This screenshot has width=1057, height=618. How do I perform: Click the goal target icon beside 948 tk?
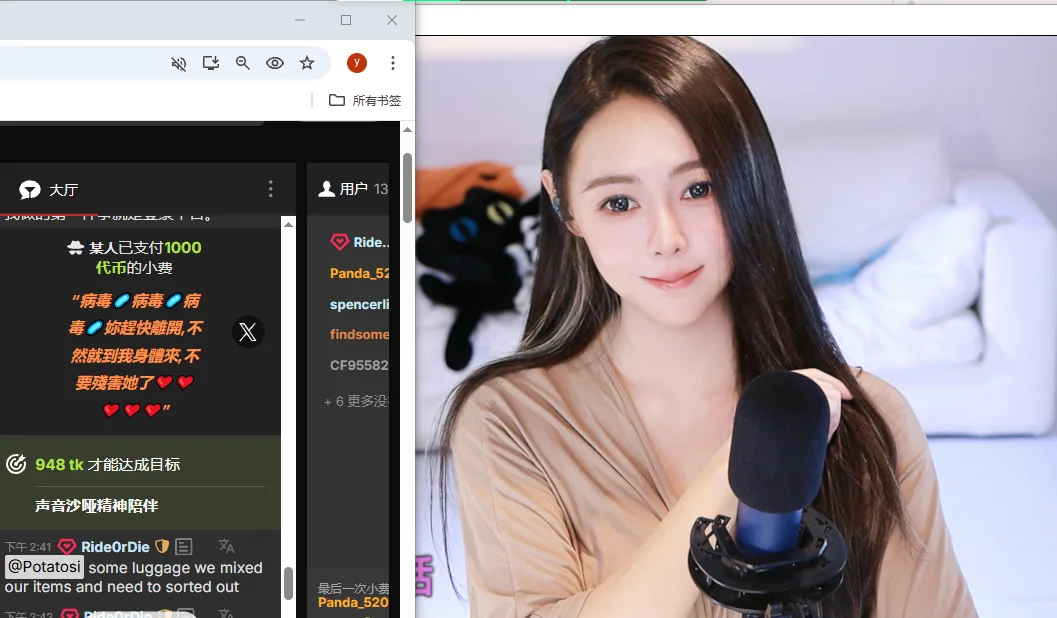tap(16, 464)
